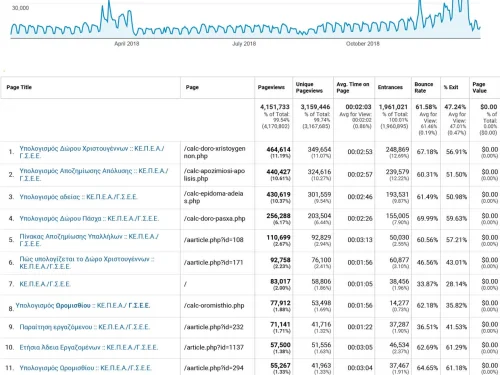
Task: Click the overall exit rate 47.24%
Action: [x=455, y=107]
